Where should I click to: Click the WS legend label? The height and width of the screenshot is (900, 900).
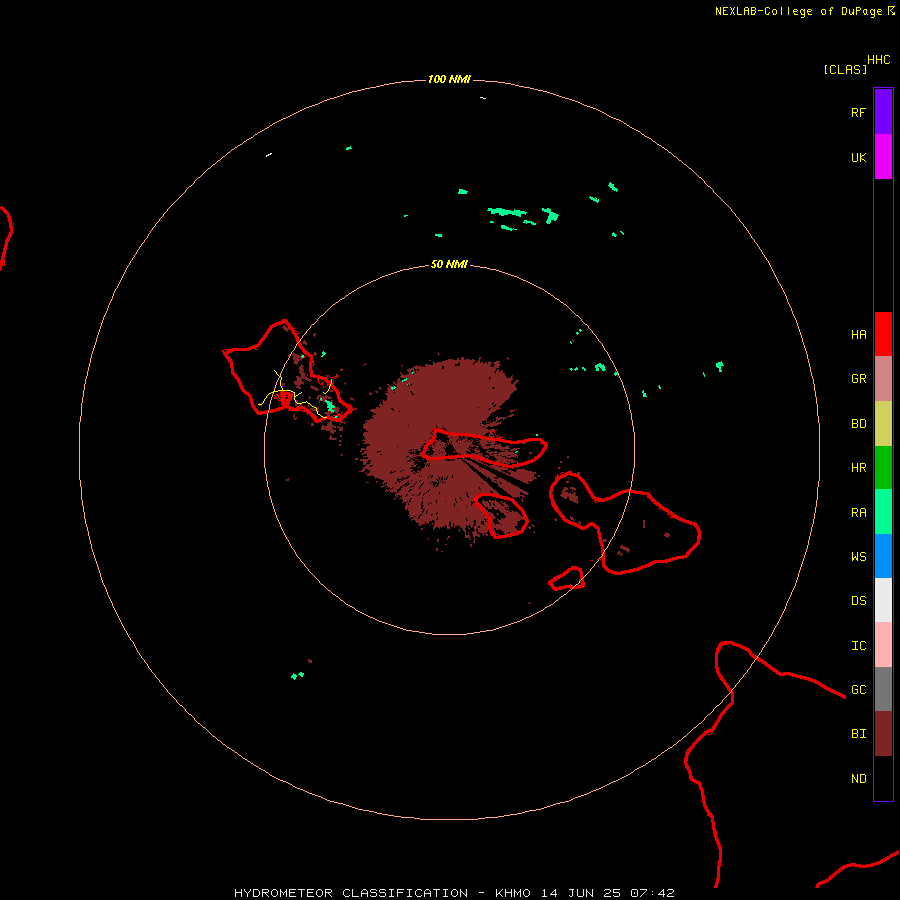[x=858, y=556]
